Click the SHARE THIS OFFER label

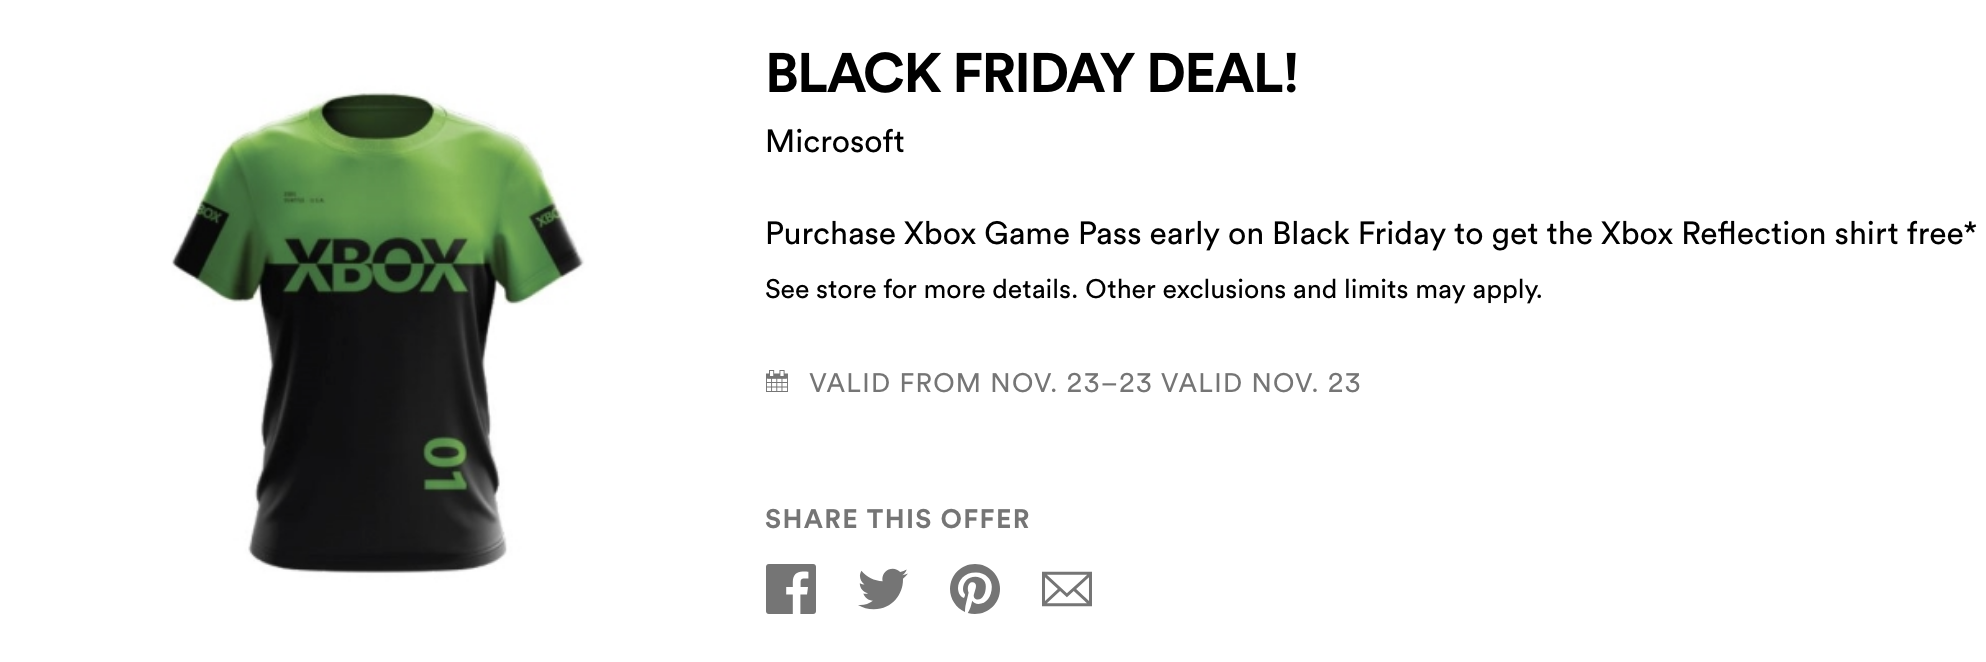pyautogui.click(x=897, y=519)
